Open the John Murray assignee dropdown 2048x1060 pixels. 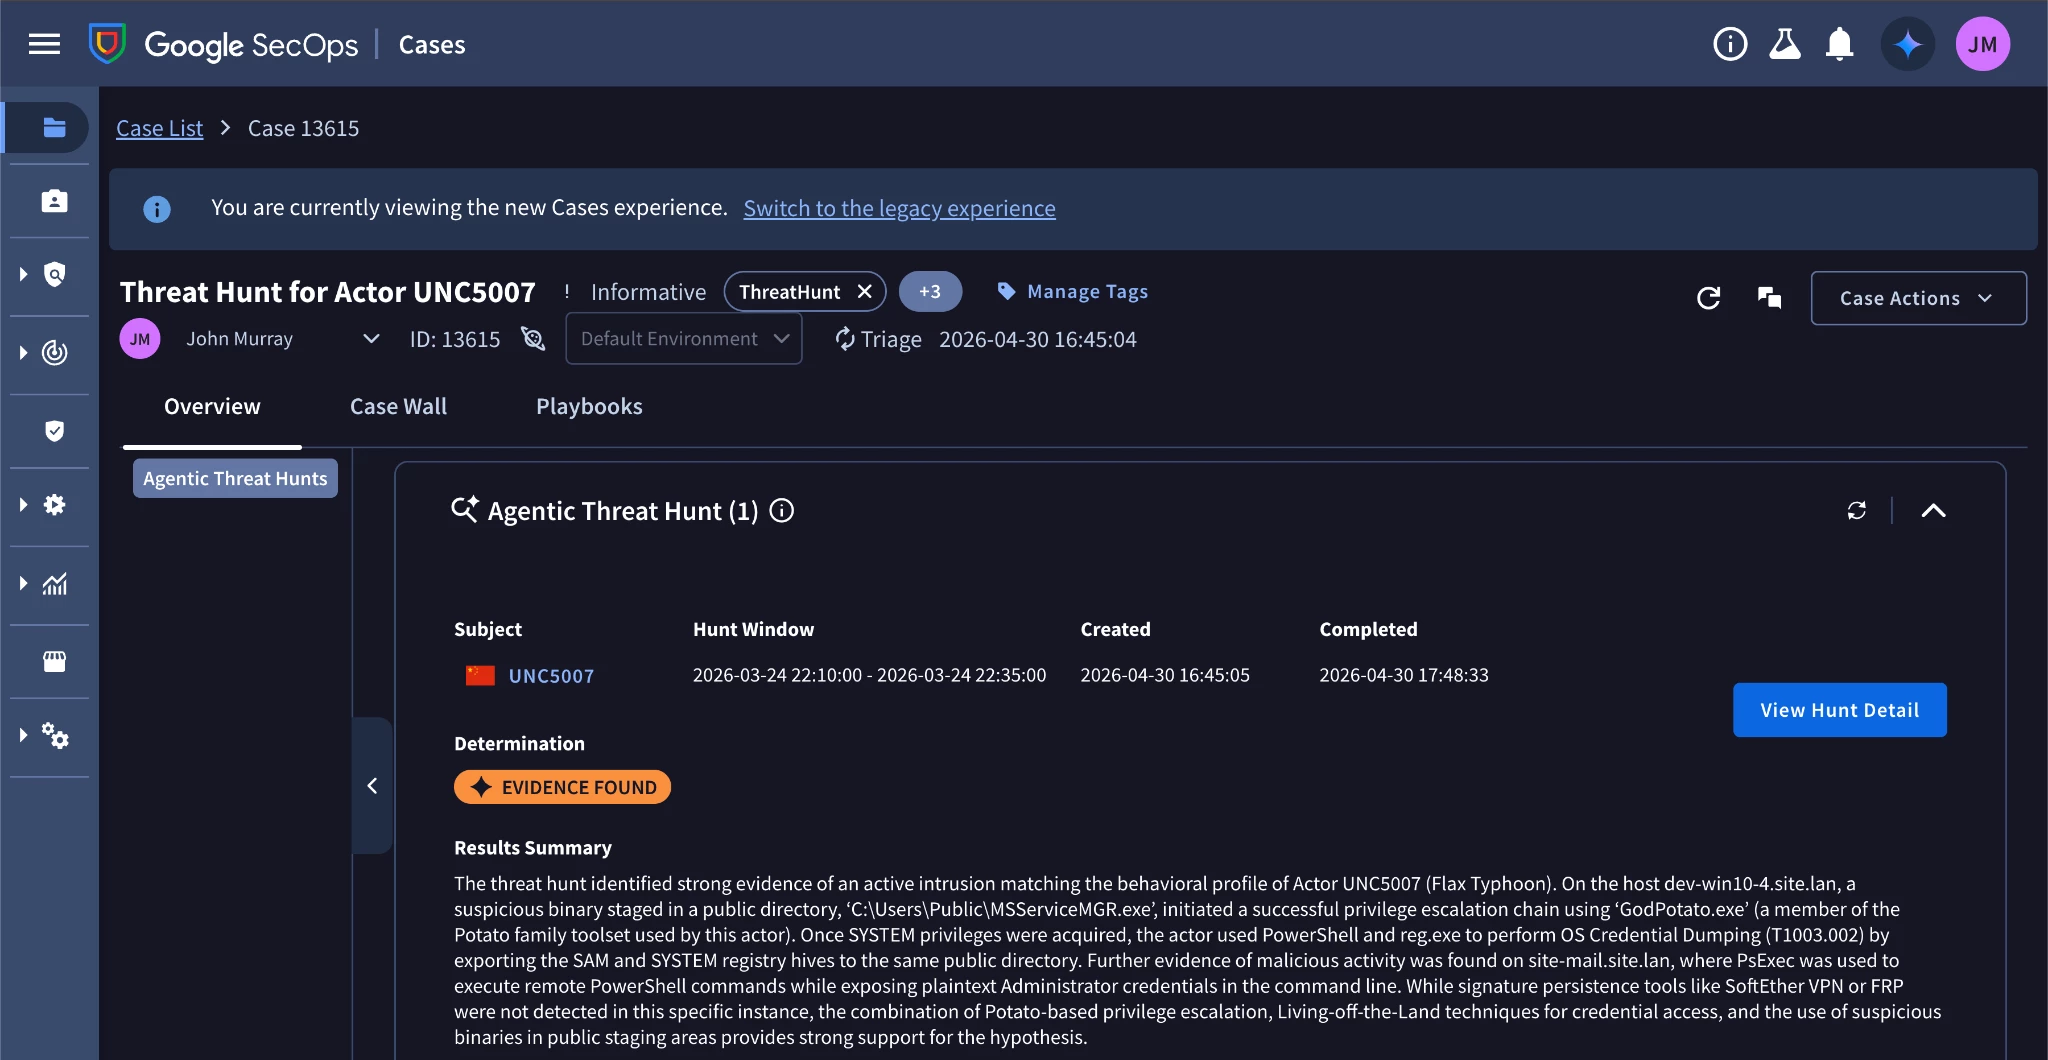pyautogui.click(x=283, y=339)
